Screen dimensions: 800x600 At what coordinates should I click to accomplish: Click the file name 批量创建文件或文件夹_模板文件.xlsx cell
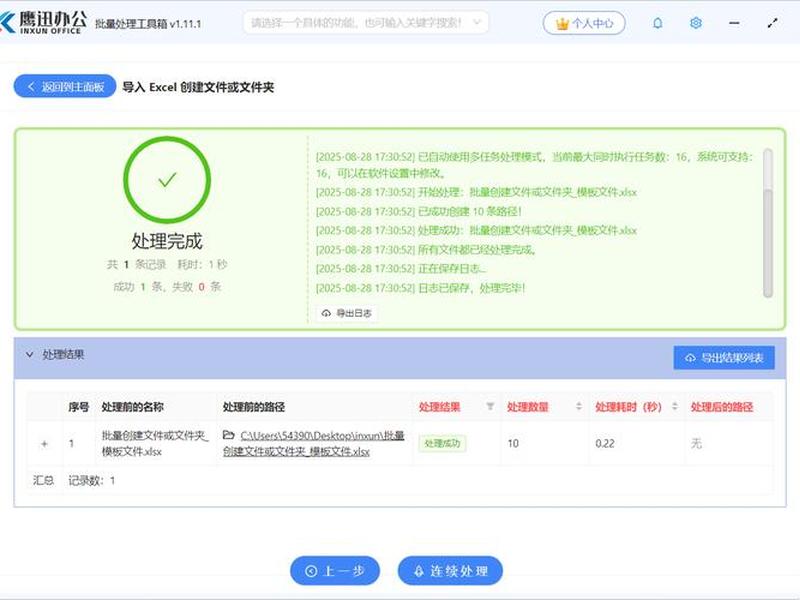pos(155,443)
